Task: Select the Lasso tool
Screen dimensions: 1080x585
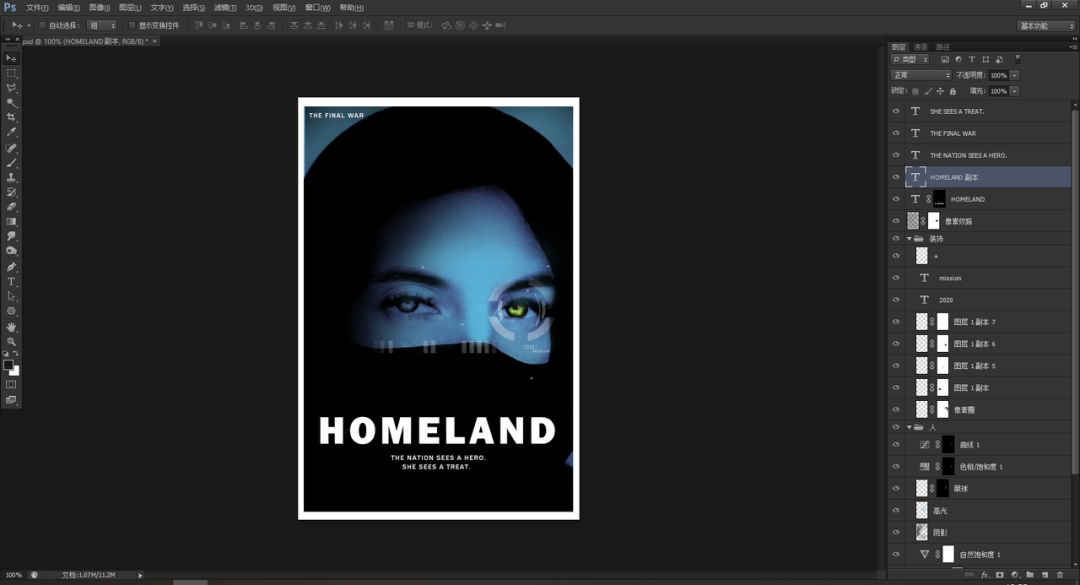Action: pyautogui.click(x=11, y=88)
